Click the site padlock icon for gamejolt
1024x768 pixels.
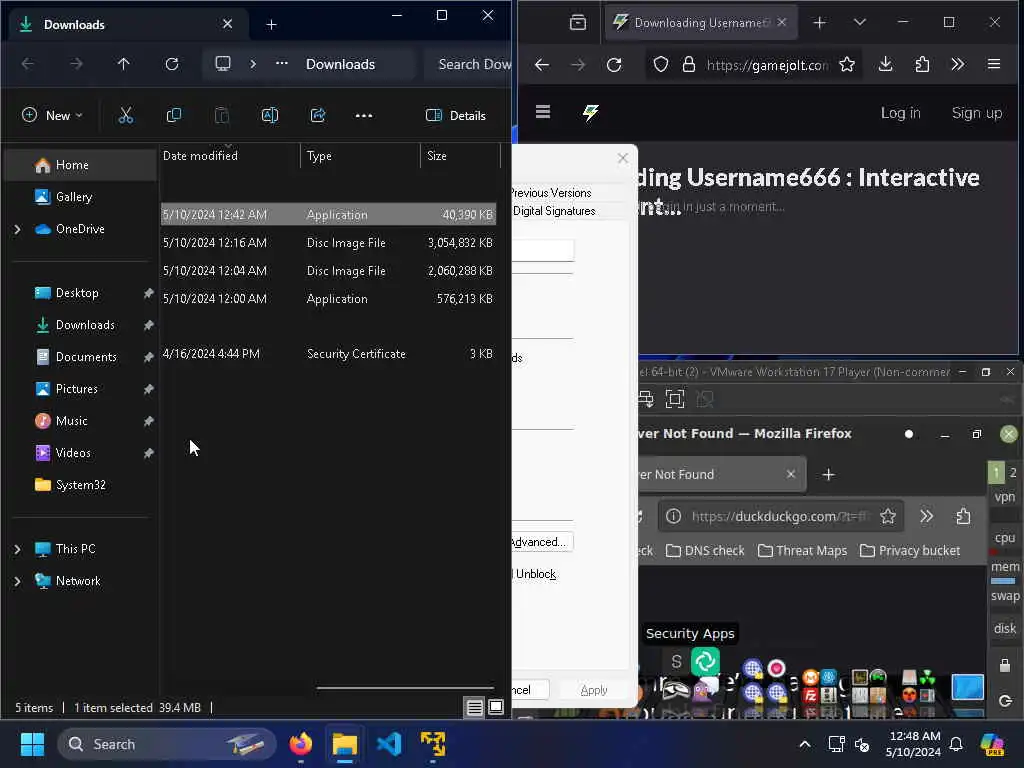(x=689, y=65)
